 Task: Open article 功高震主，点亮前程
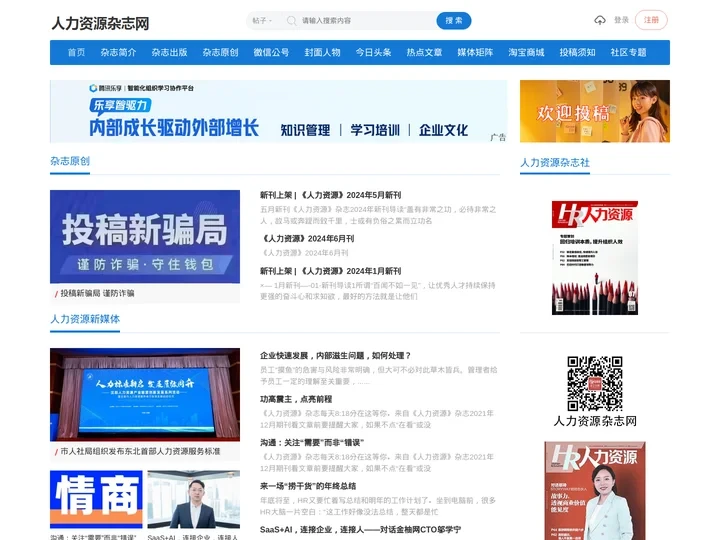pos(296,399)
